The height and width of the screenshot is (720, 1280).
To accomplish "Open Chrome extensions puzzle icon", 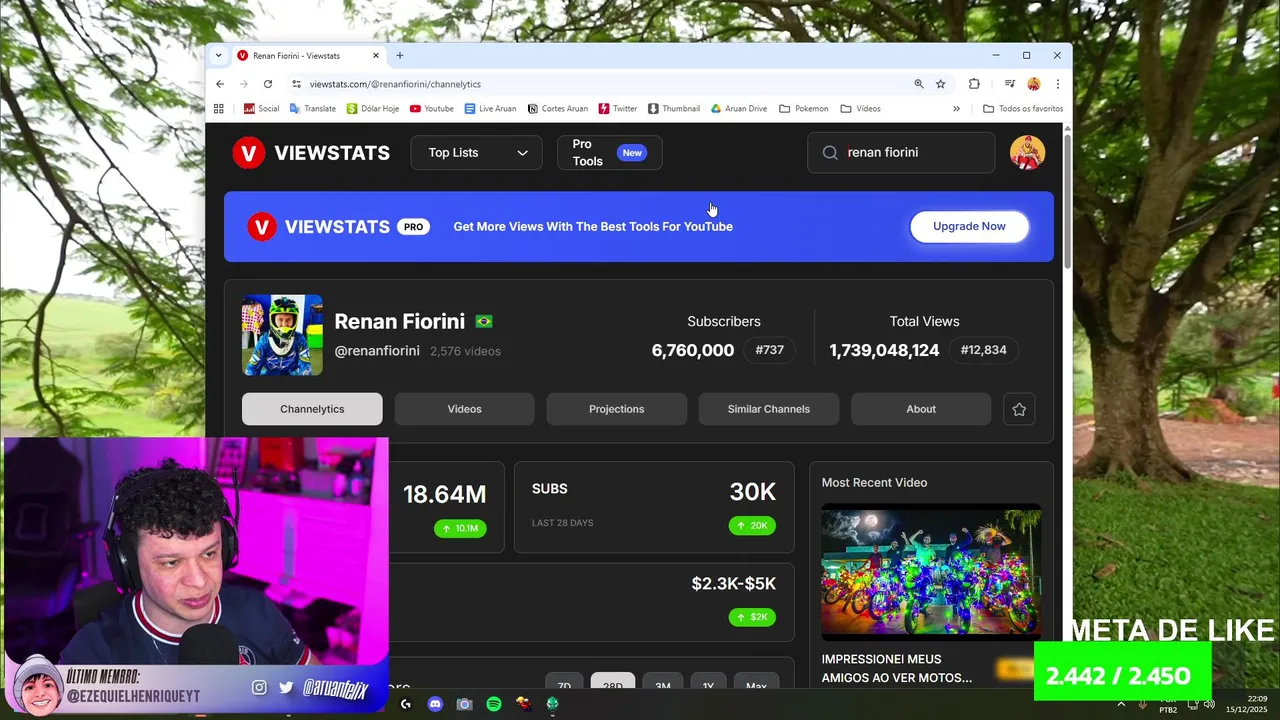I will coord(974,84).
